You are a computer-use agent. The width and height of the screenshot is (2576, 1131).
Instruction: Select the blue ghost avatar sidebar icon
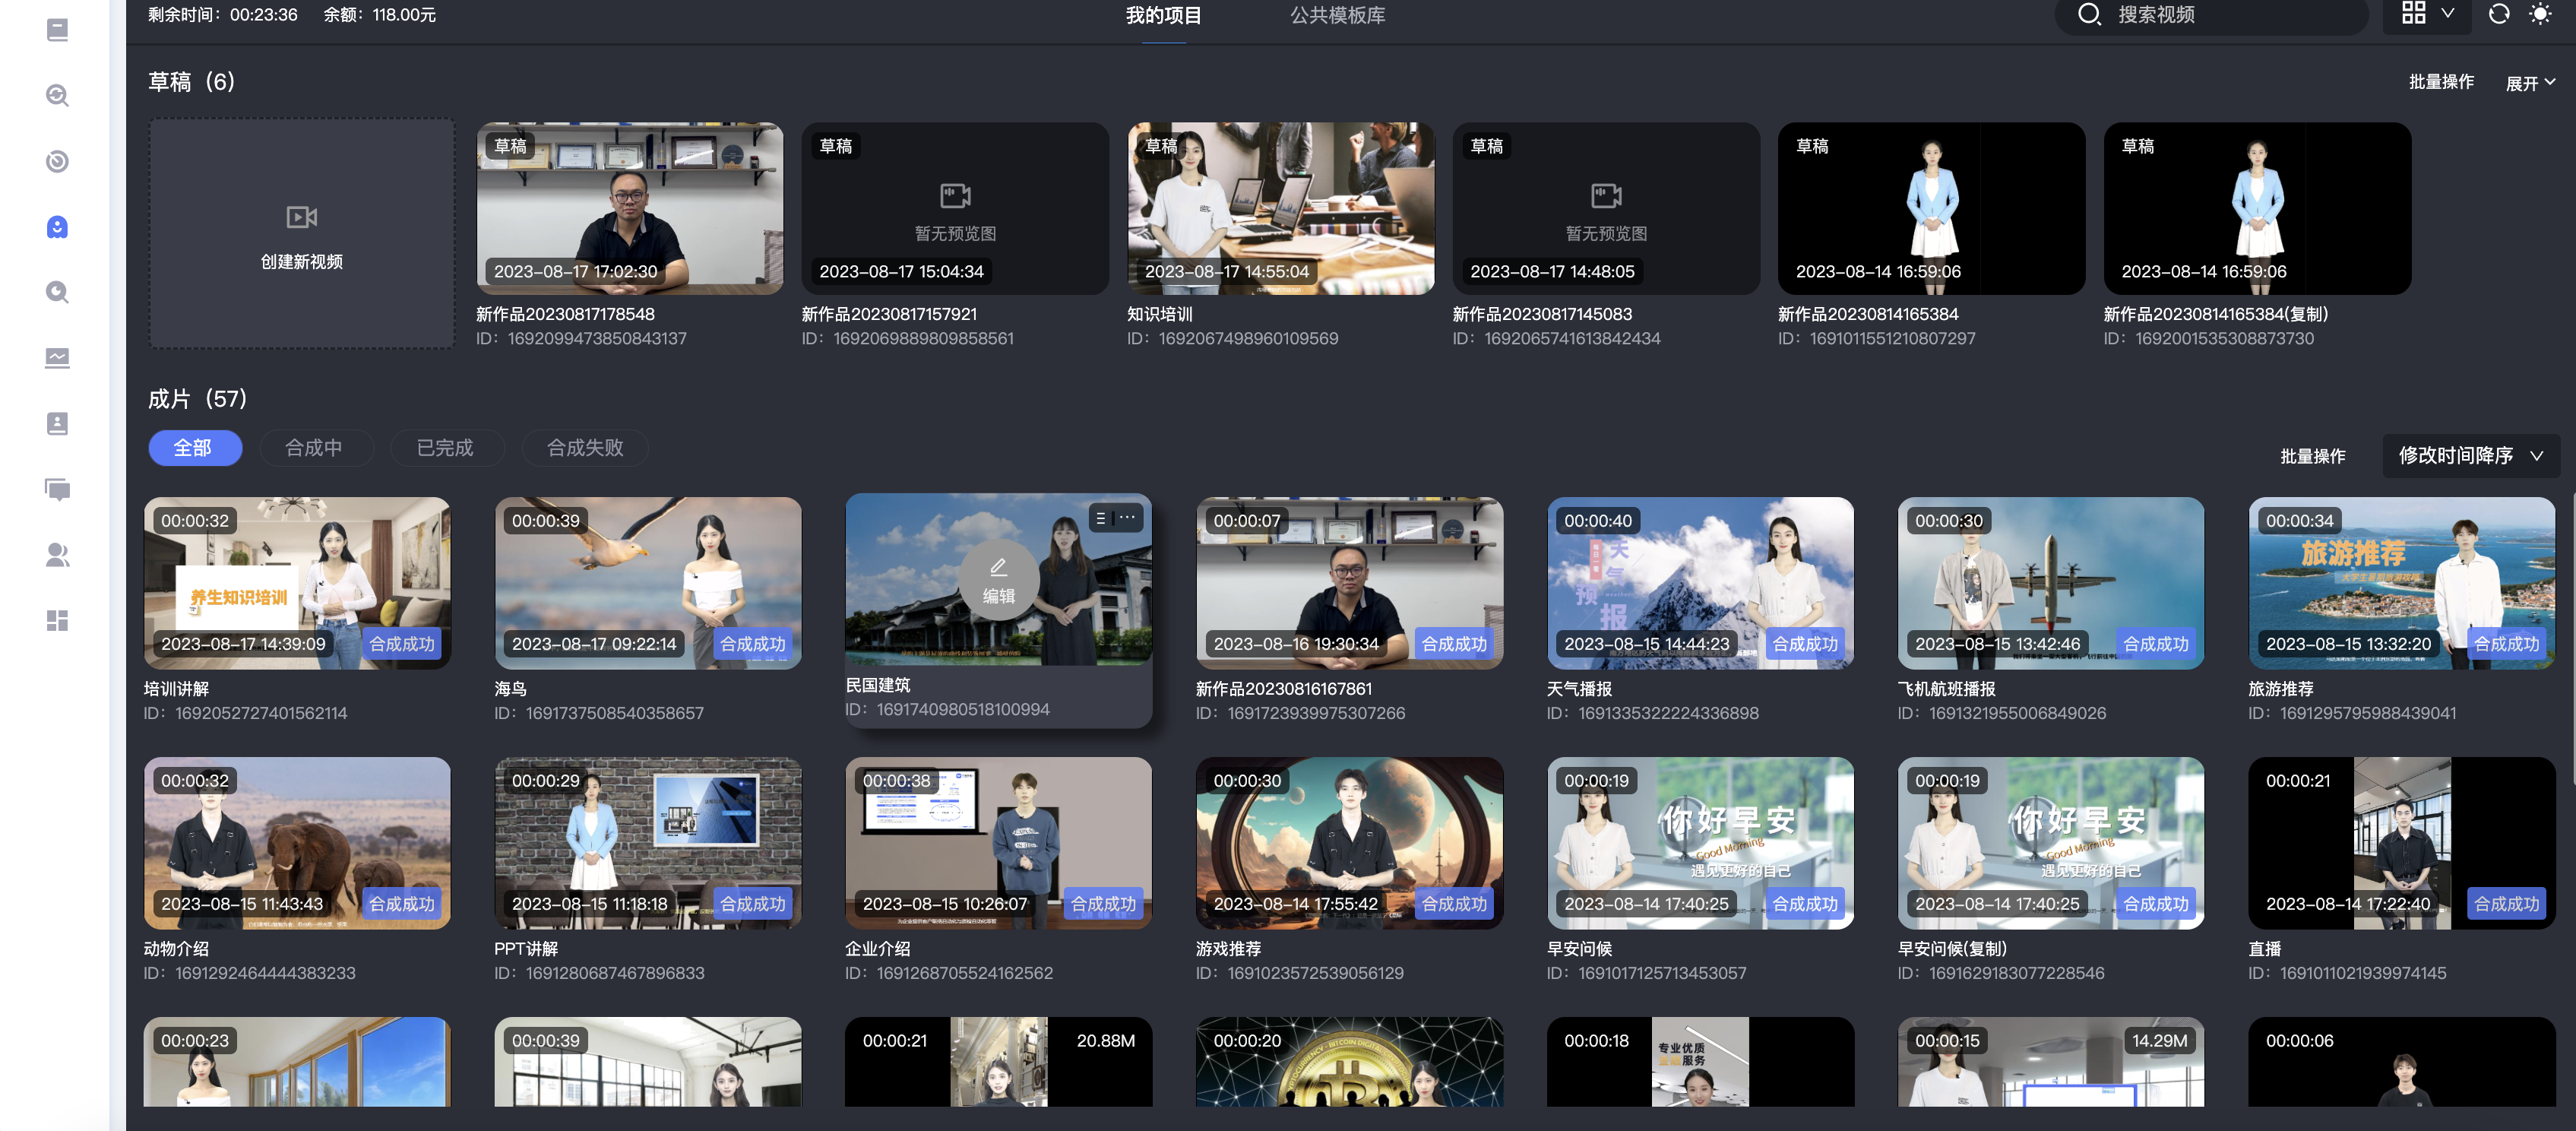pos(57,227)
